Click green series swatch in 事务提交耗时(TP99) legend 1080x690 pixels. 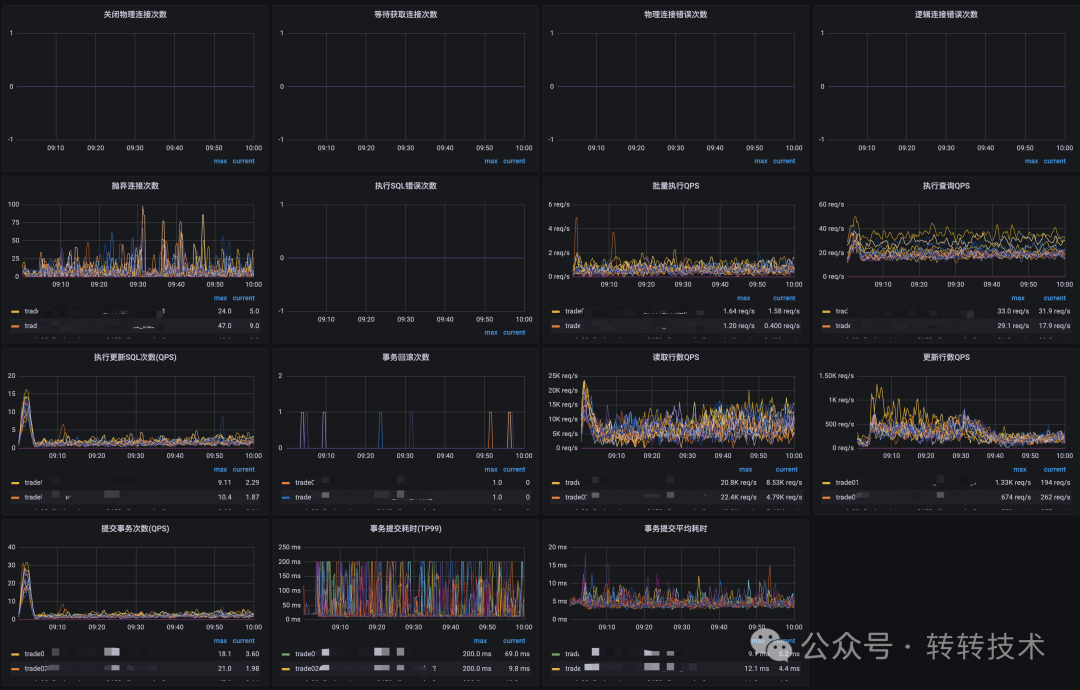pos(286,654)
